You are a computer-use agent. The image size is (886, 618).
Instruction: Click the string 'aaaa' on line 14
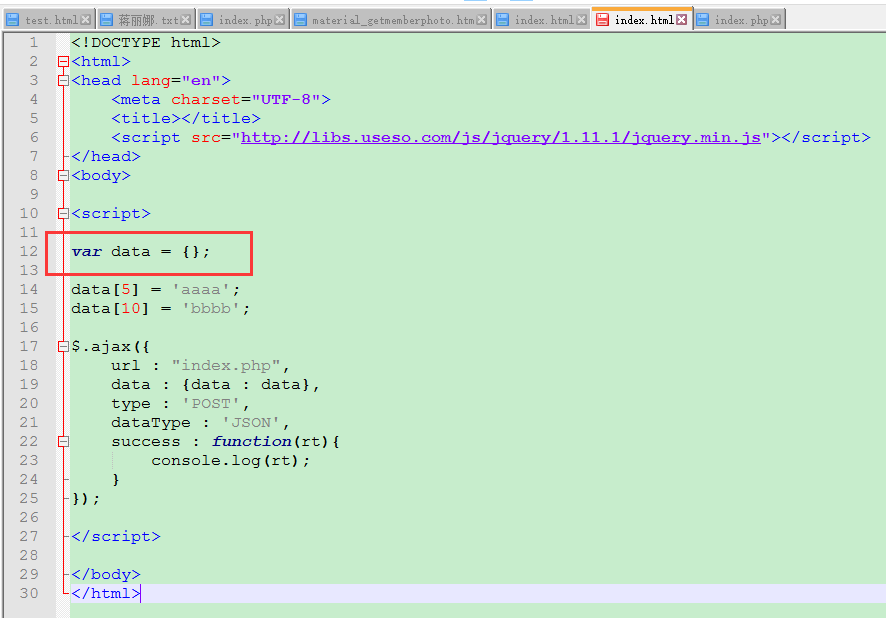pos(201,290)
